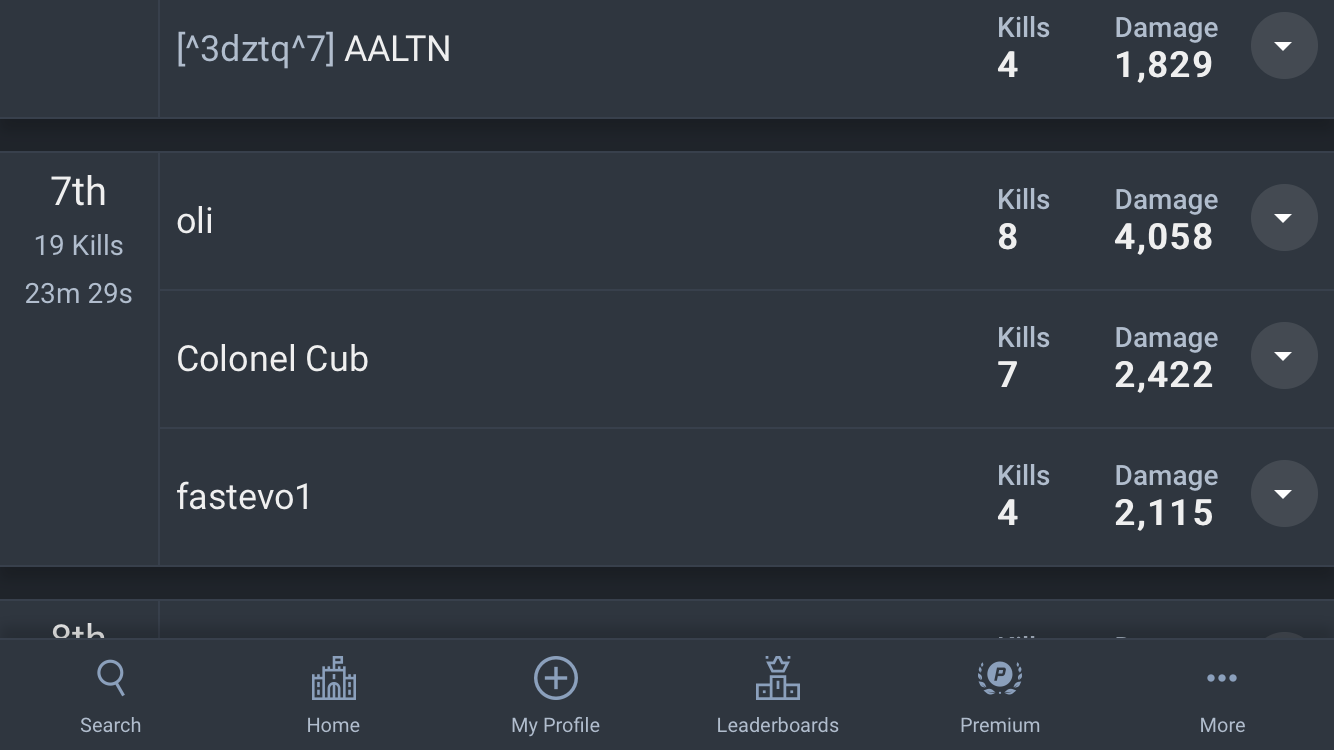Tap oli's Damage 4,058 stat
Screen dimensions: 1334x750
pyautogui.click(x=1166, y=219)
